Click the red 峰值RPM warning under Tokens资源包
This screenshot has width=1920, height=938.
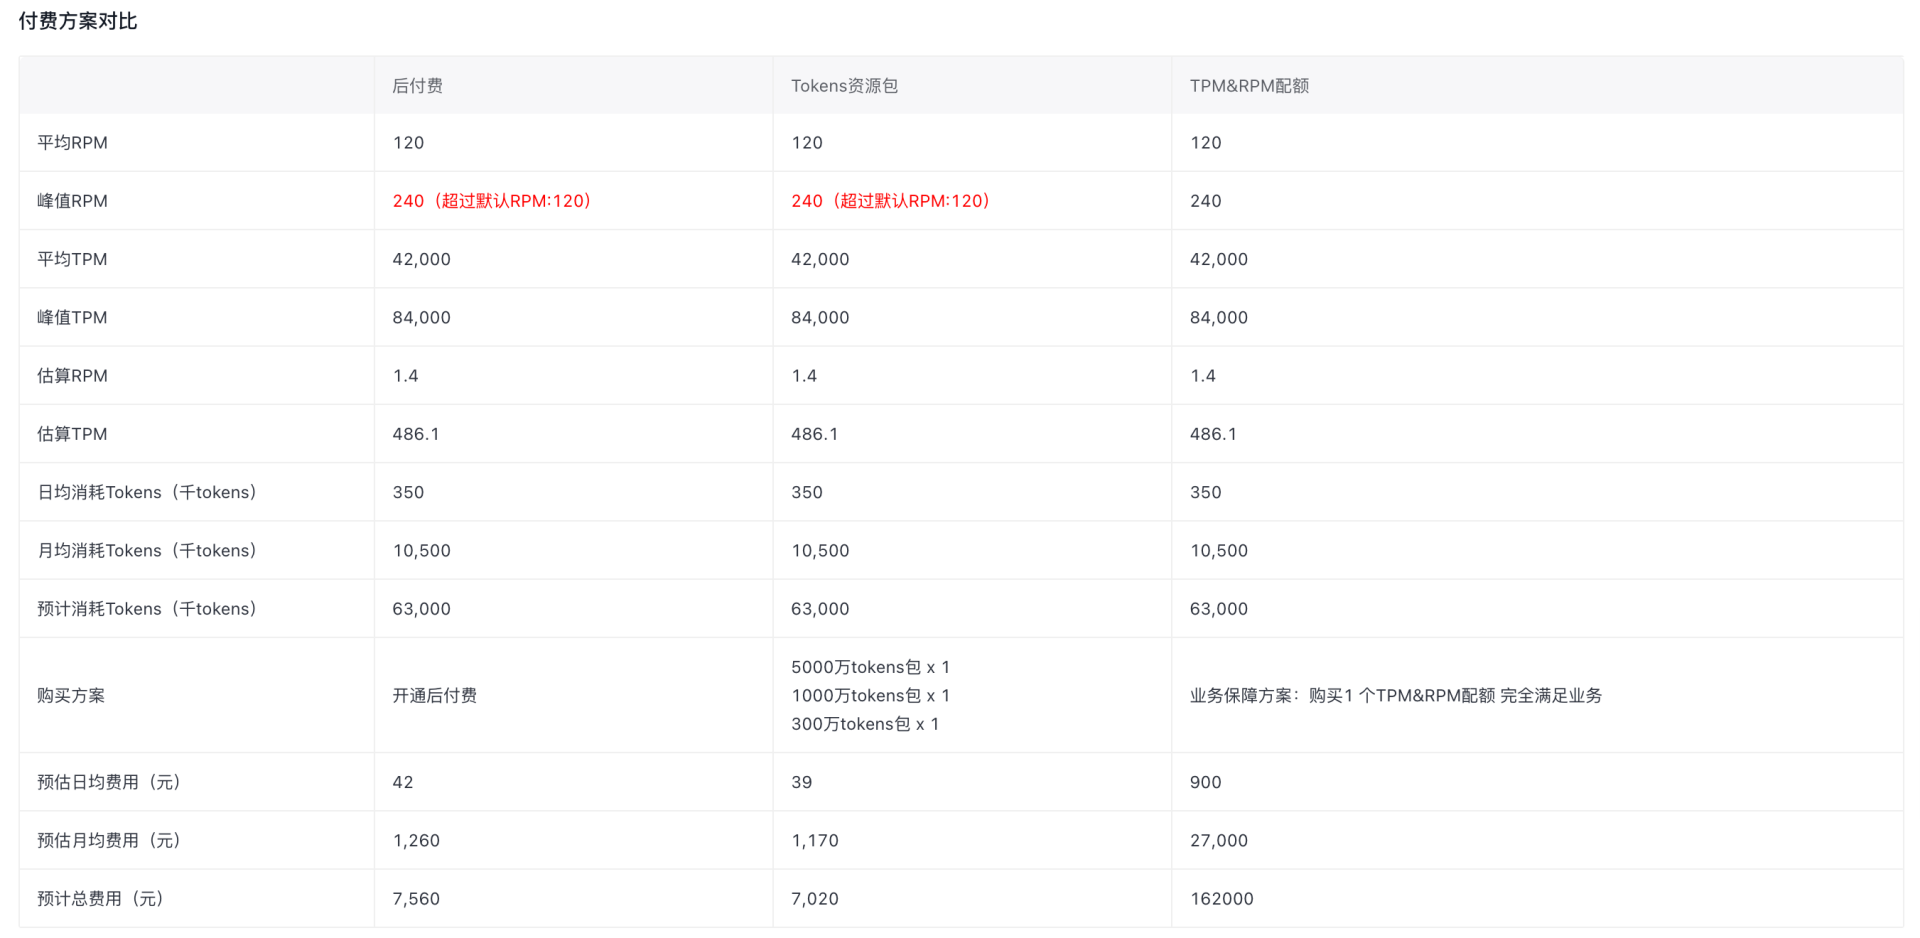(x=890, y=201)
